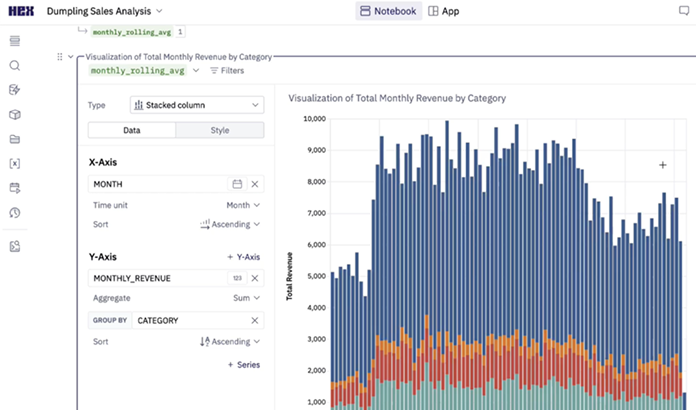Open the variables [x] sidebar icon
This screenshot has height=410, width=696.
click(15, 163)
